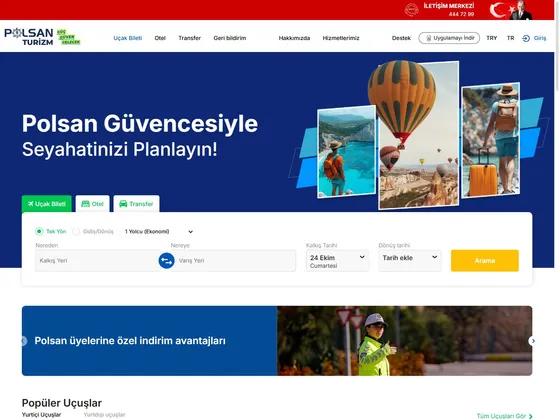This screenshot has width=560, height=419.
Task: Open 1 Yolcu (Ekonomi) passenger dropdown
Action: (x=159, y=231)
